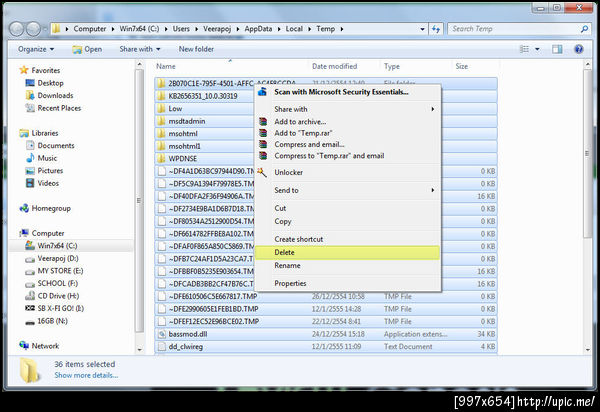
Task: Click the change view icon
Action: click(x=524, y=49)
